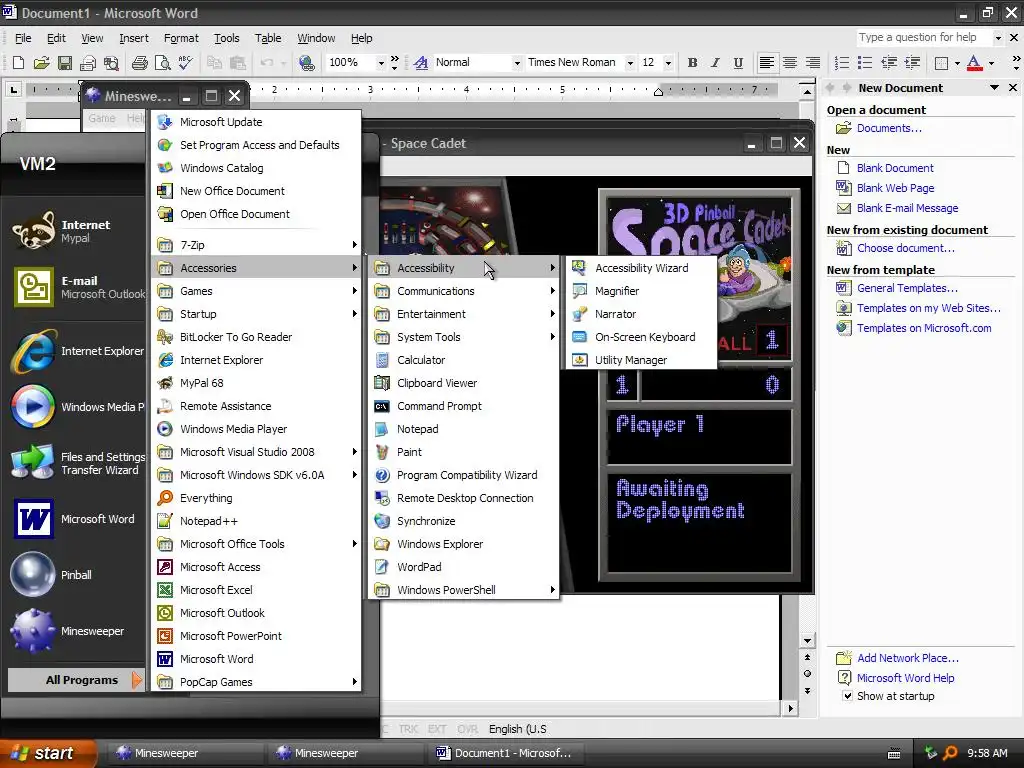
Task: Open Pinball from Start menu pinned list
Action: [x=75, y=575]
